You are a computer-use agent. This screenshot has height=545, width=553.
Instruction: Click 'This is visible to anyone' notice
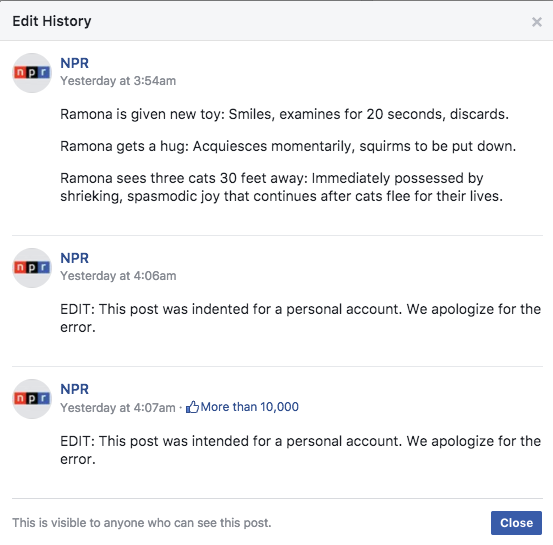coord(142,523)
